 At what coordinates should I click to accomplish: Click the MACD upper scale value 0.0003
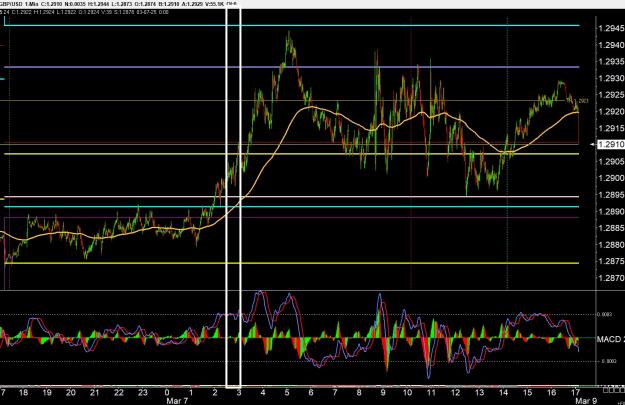[x=605, y=315]
